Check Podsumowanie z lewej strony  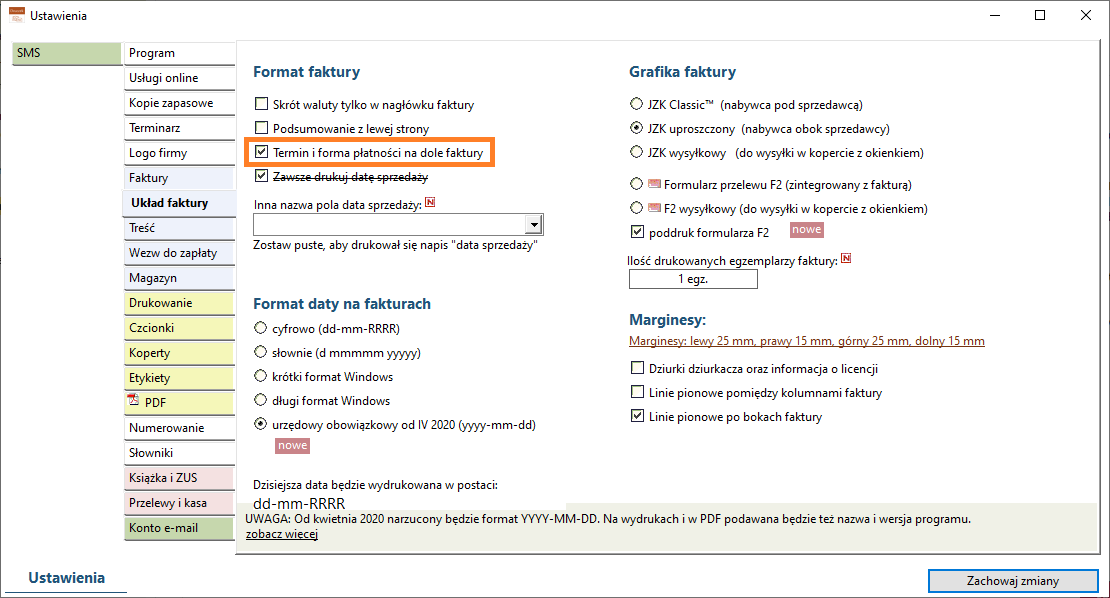[x=261, y=128]
